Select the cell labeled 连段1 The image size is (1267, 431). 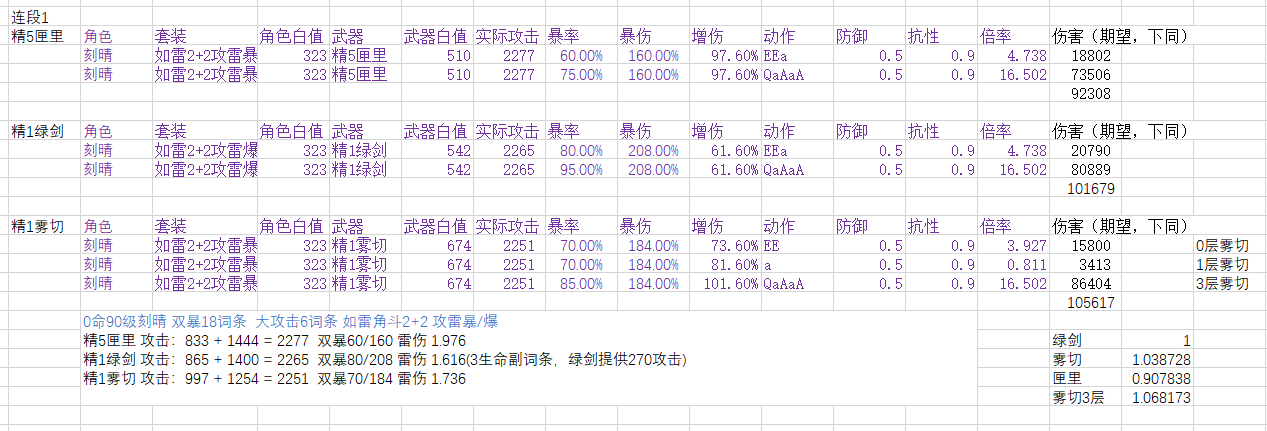pyautogui.click(x=30, y=17)
